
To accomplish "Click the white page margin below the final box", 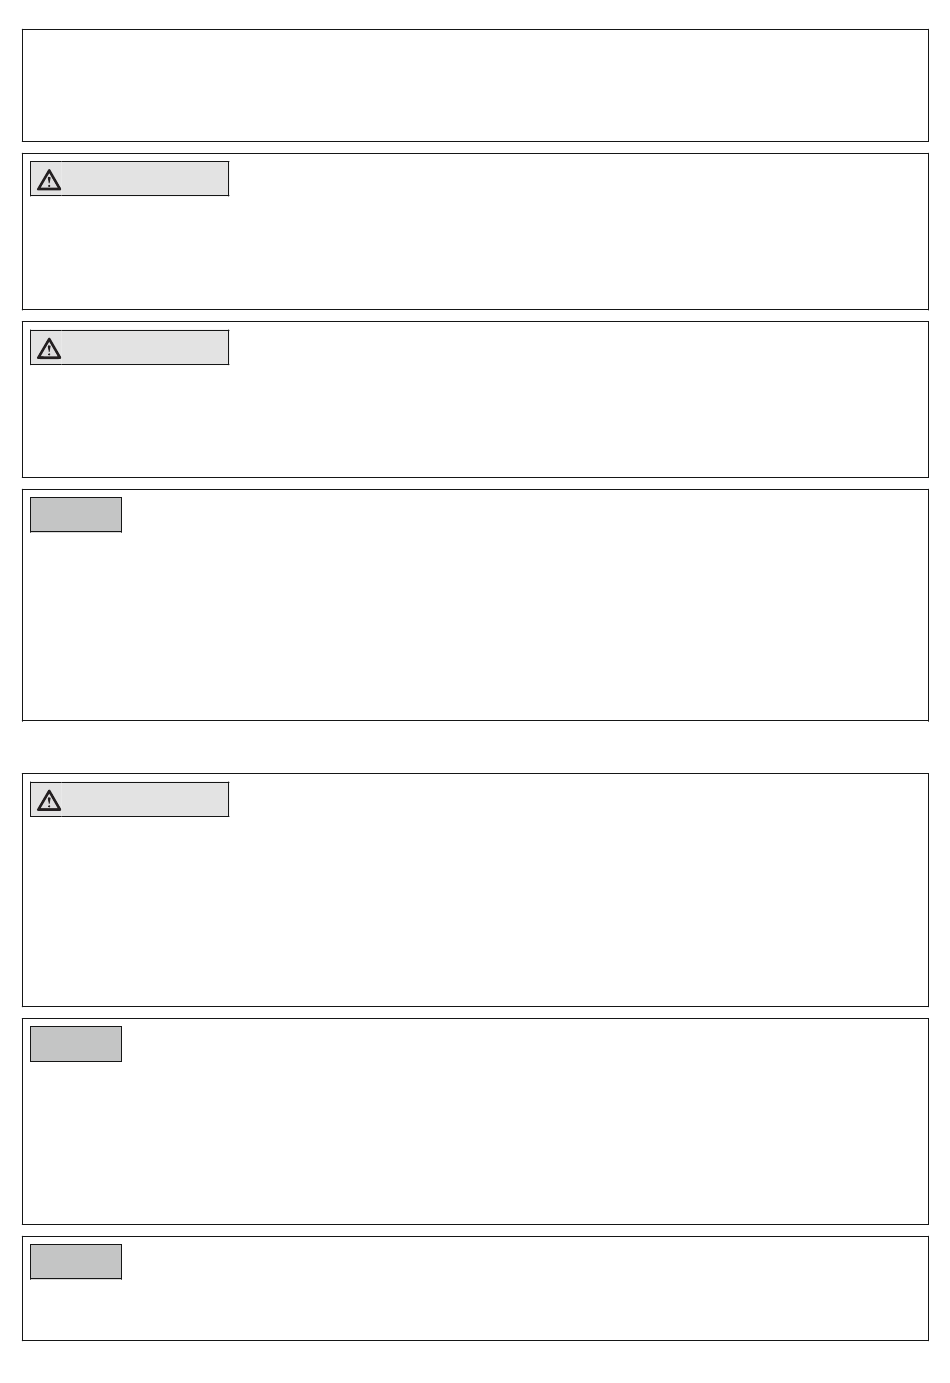I will (x=475, y=1362).
